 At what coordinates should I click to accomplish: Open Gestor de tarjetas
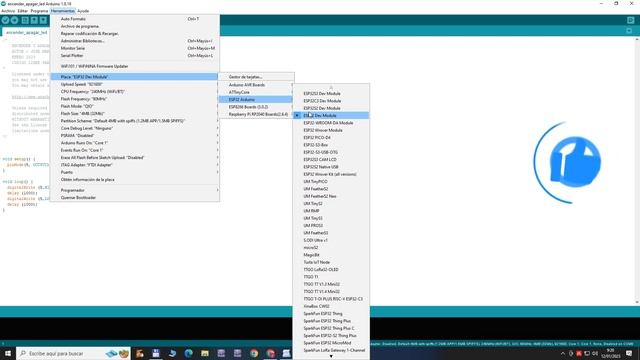coord(256,77)
